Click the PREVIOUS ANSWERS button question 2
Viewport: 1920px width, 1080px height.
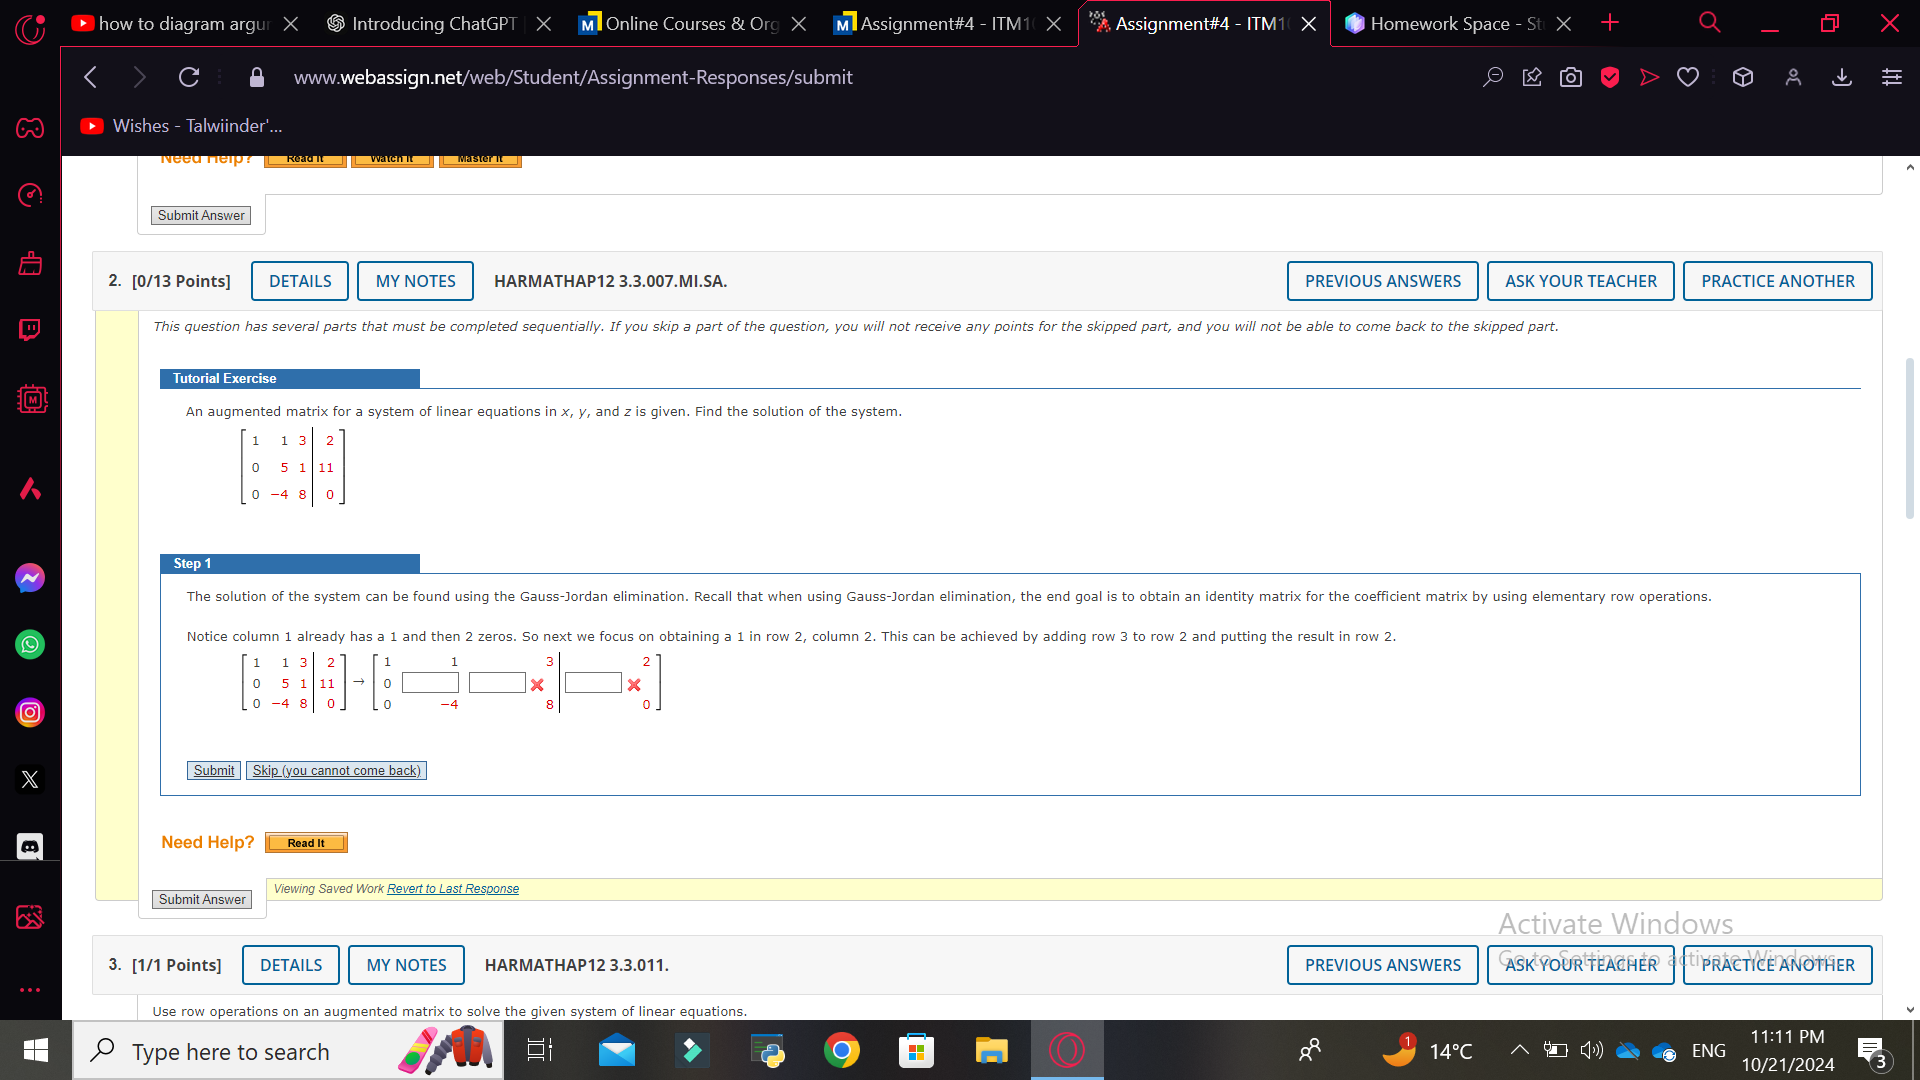pos(1382,280)
